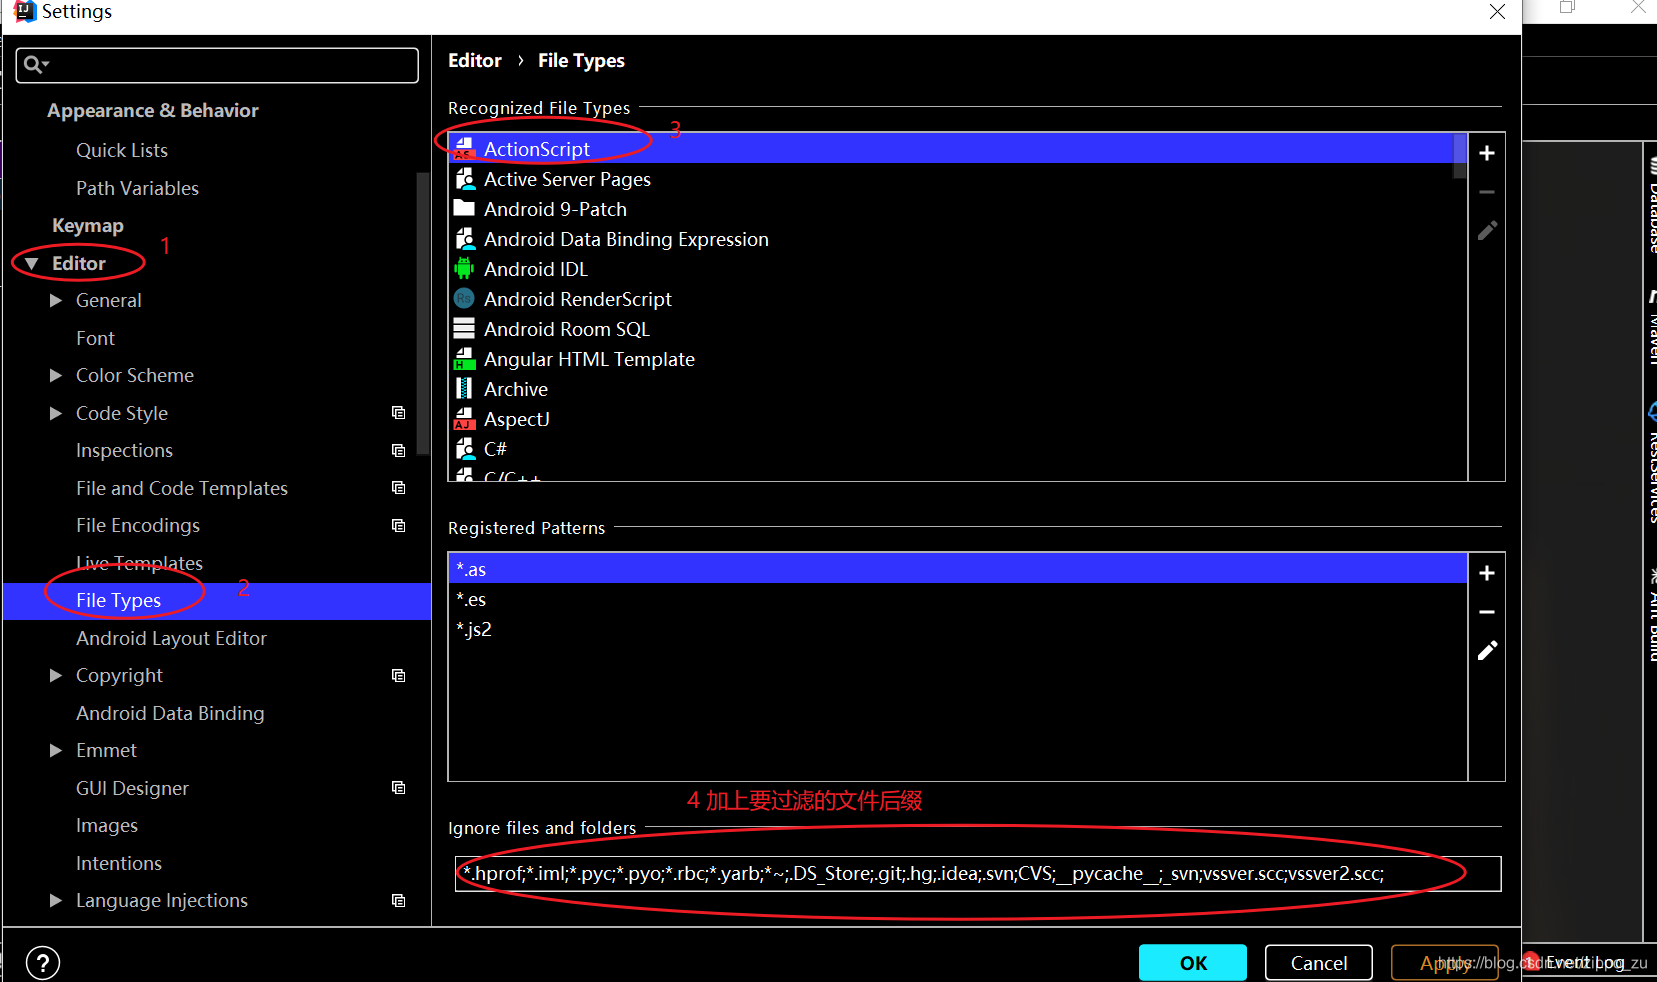Open the help question mark icon
The height and width of the screenshot is (982, 1657).
click(x=43, y=963)
